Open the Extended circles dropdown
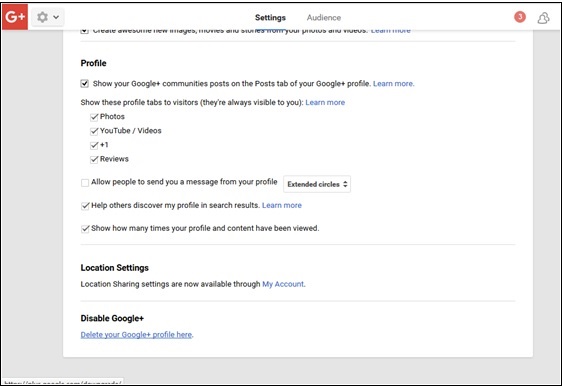 pyautogui.click(x=317, y=184)
